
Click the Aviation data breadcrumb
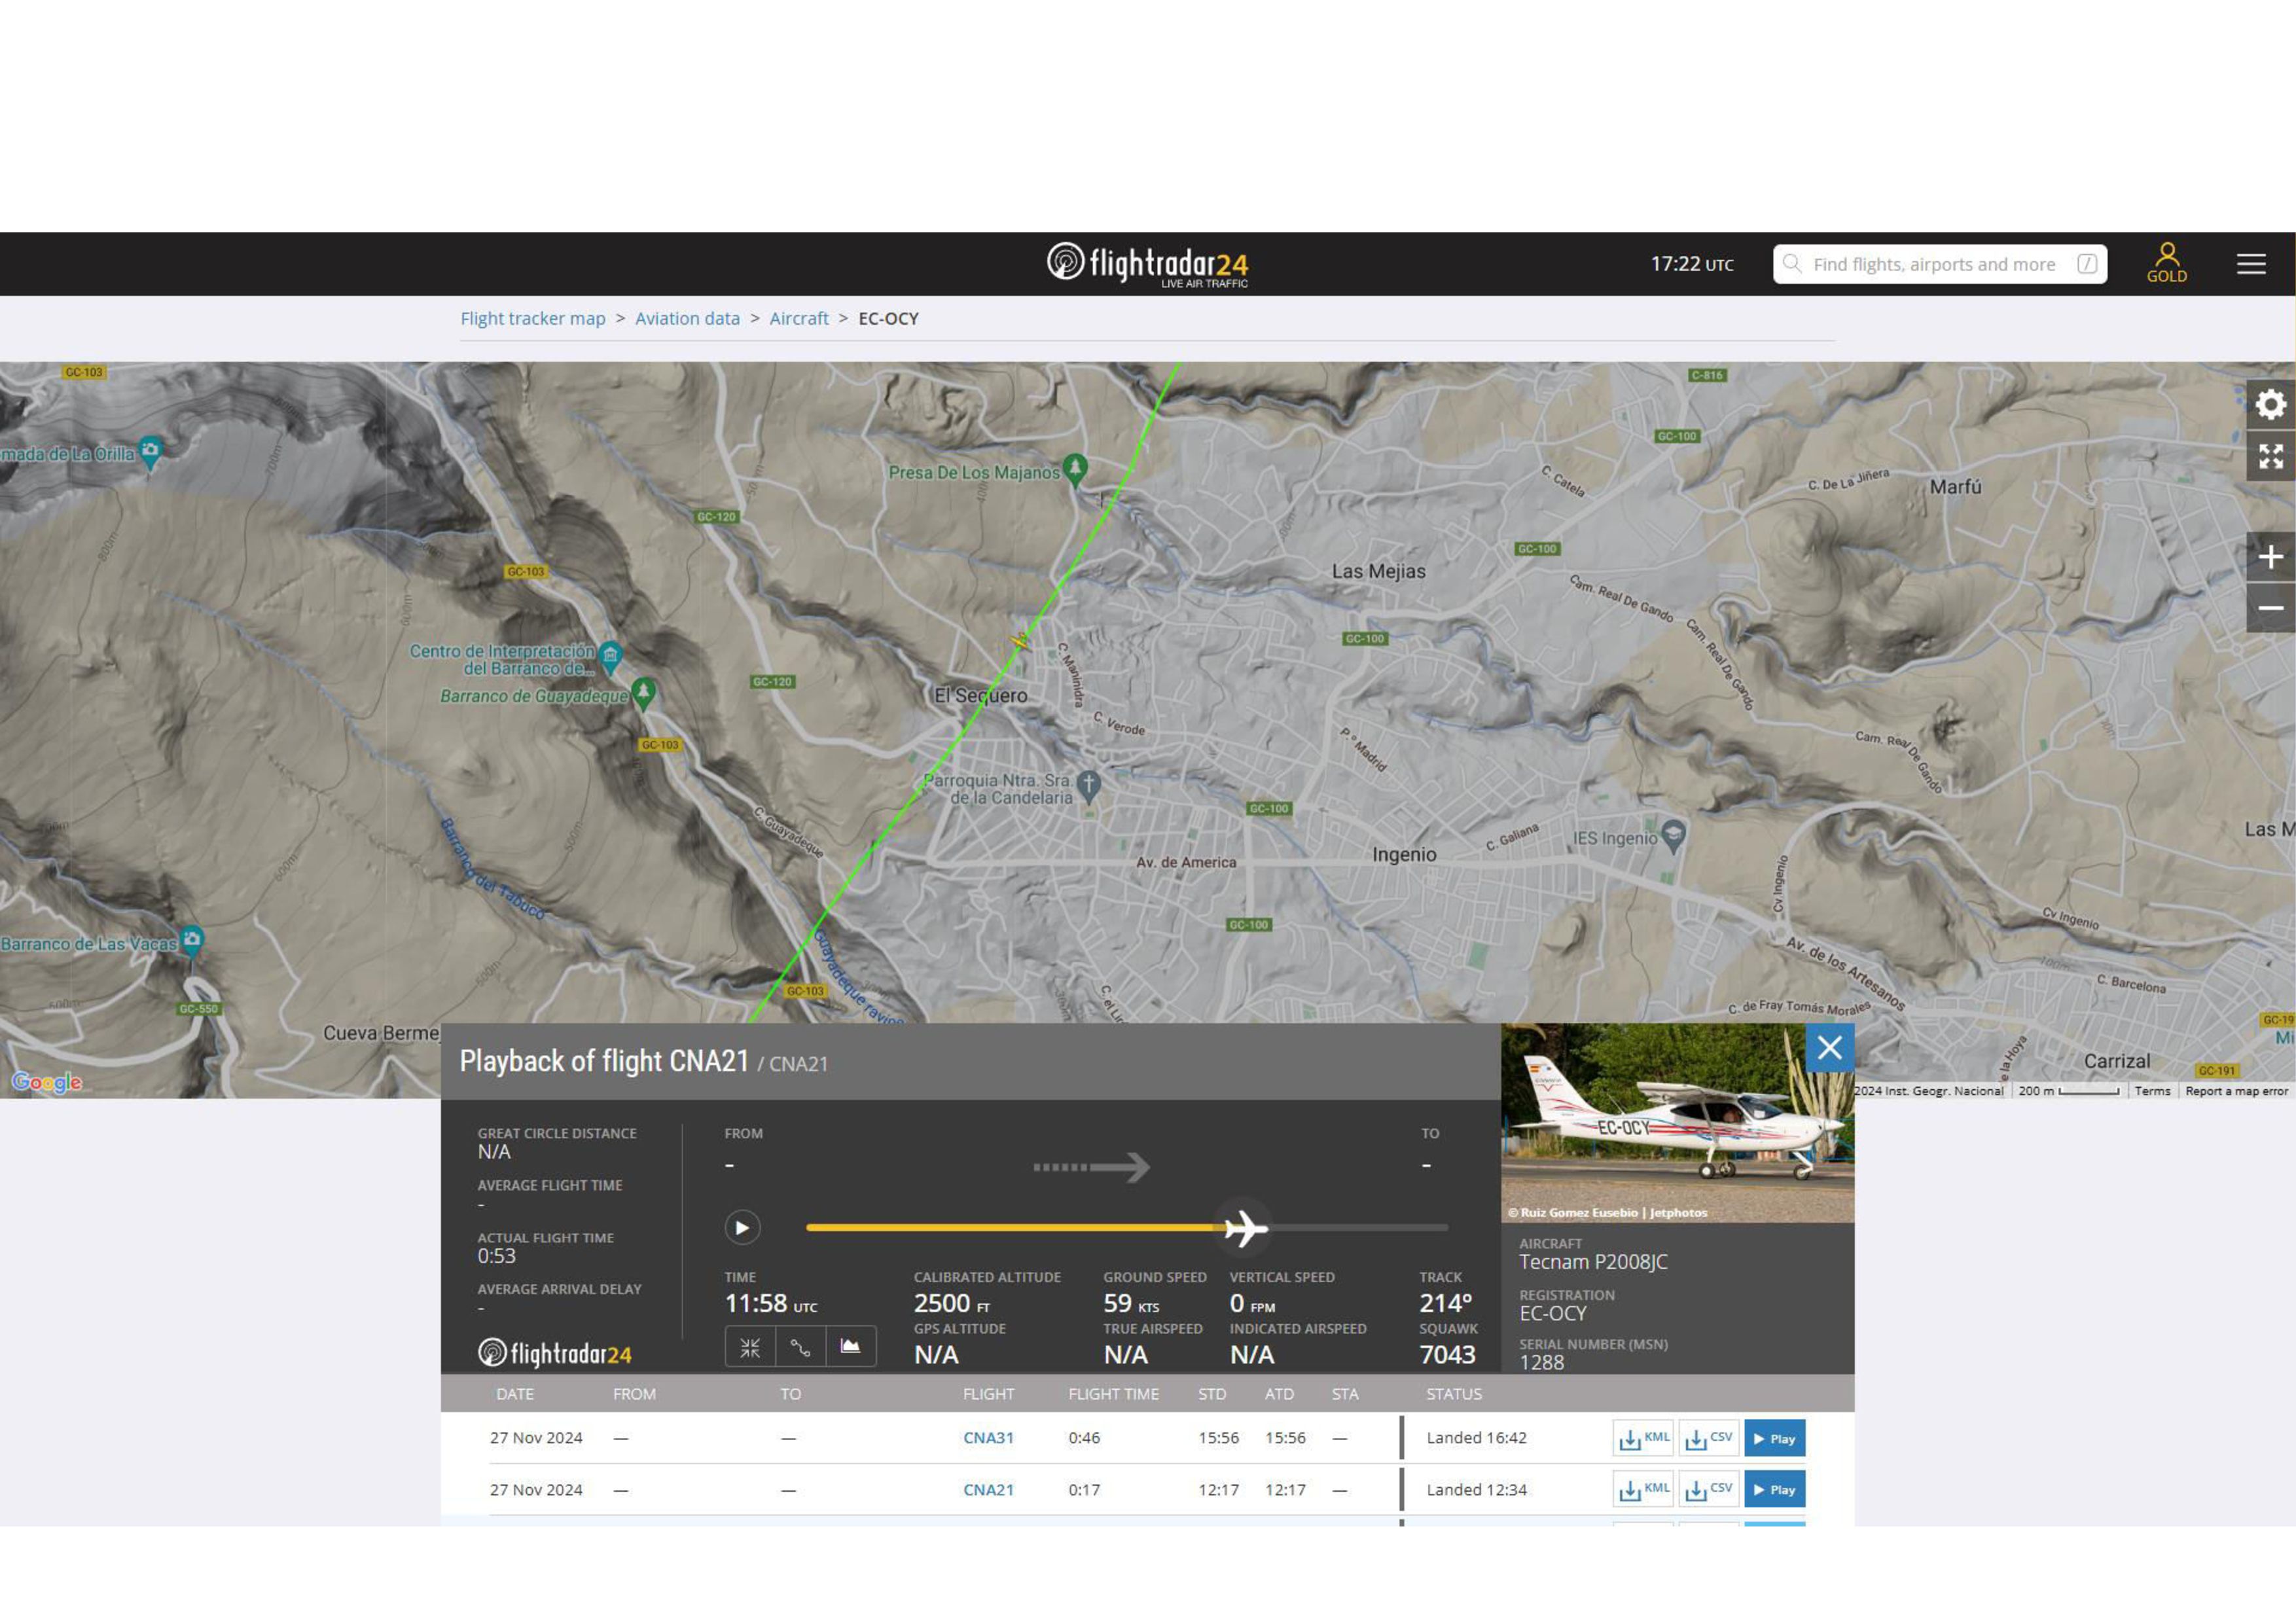[687, 318]
